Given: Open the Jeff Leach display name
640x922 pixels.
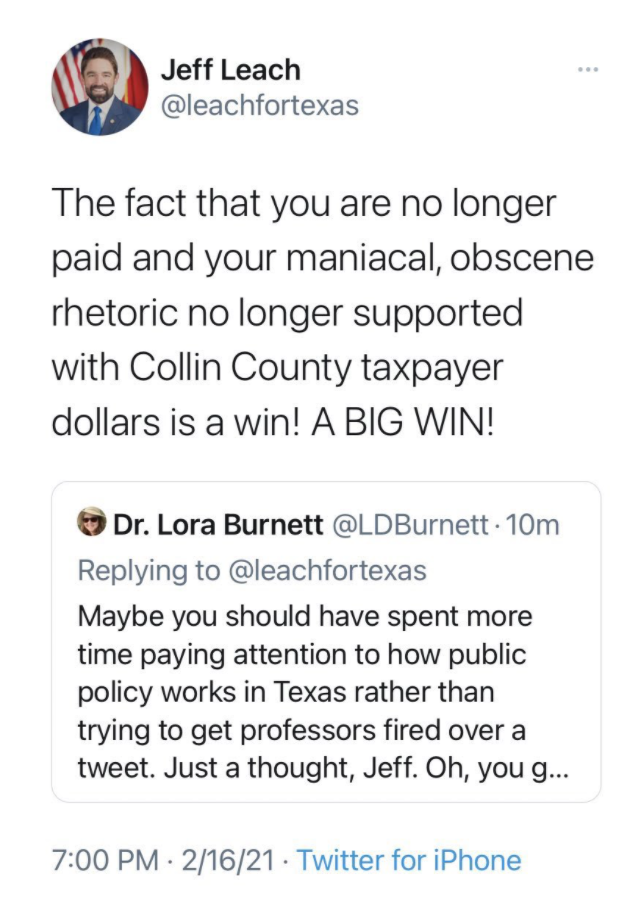Looking at the screenshot, I should coord(231,69).
